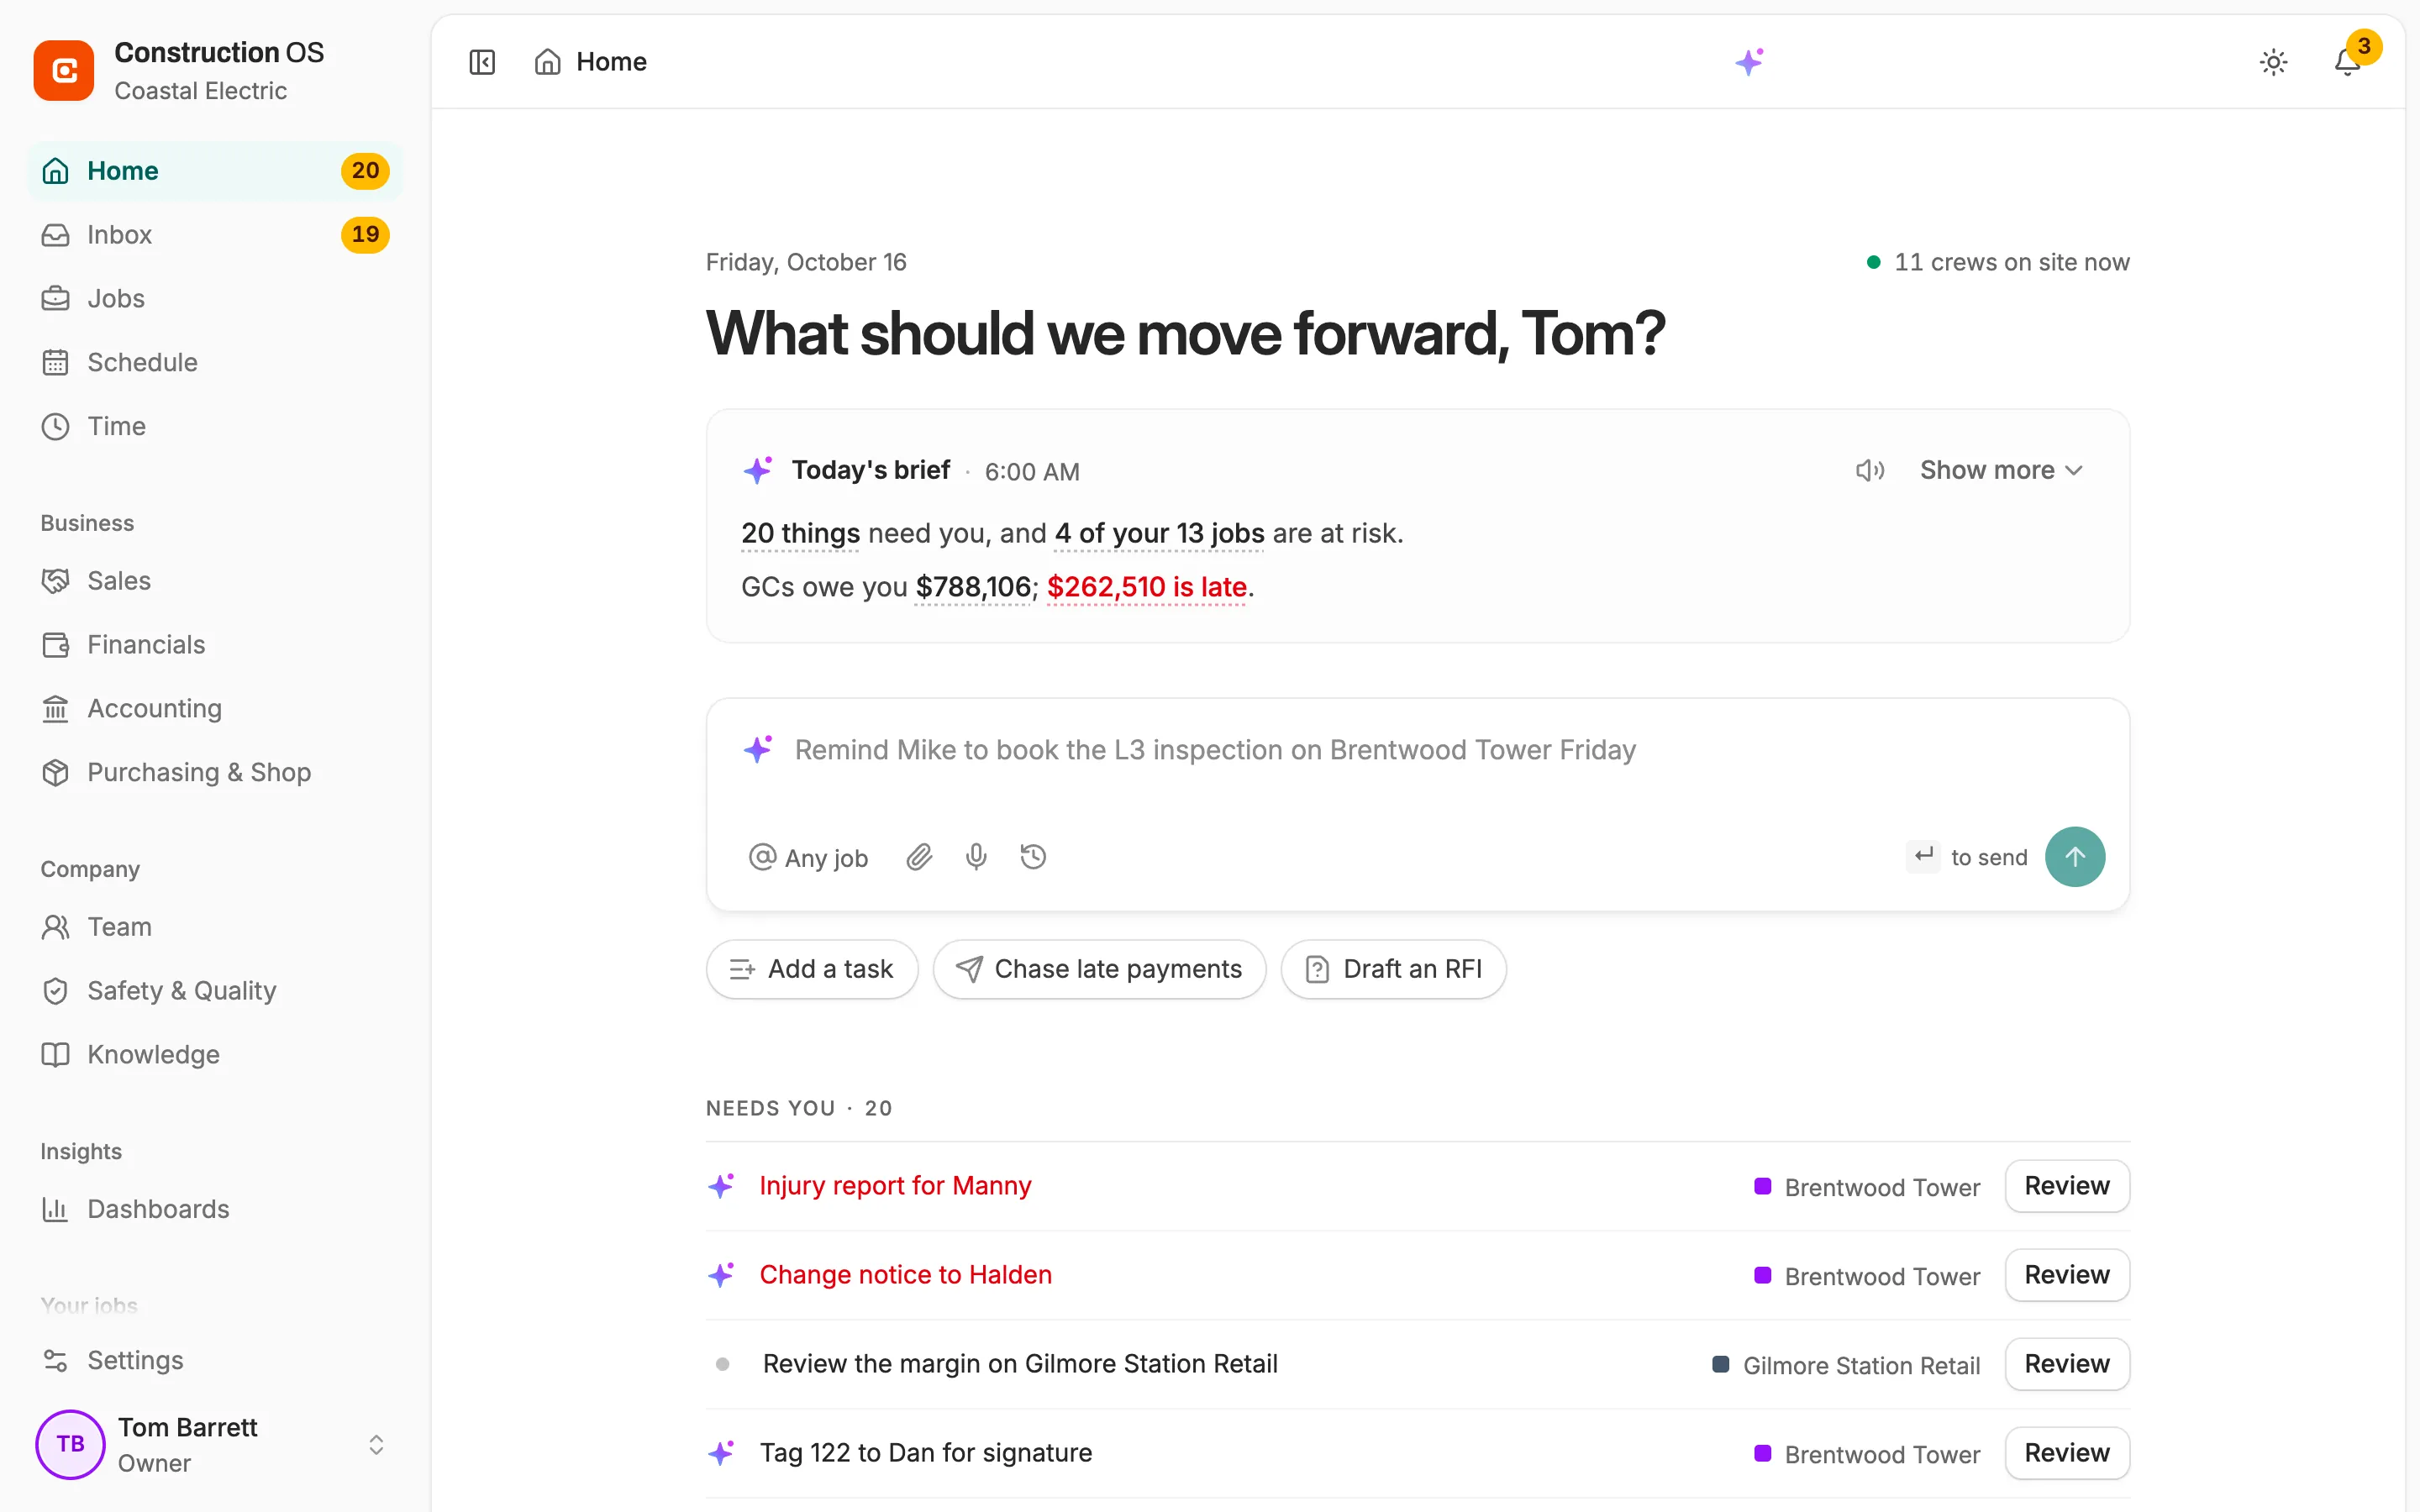Screen dimensions: 2420x1512
Task: Open Schedule in sidebar
Action: pos(215,363)
